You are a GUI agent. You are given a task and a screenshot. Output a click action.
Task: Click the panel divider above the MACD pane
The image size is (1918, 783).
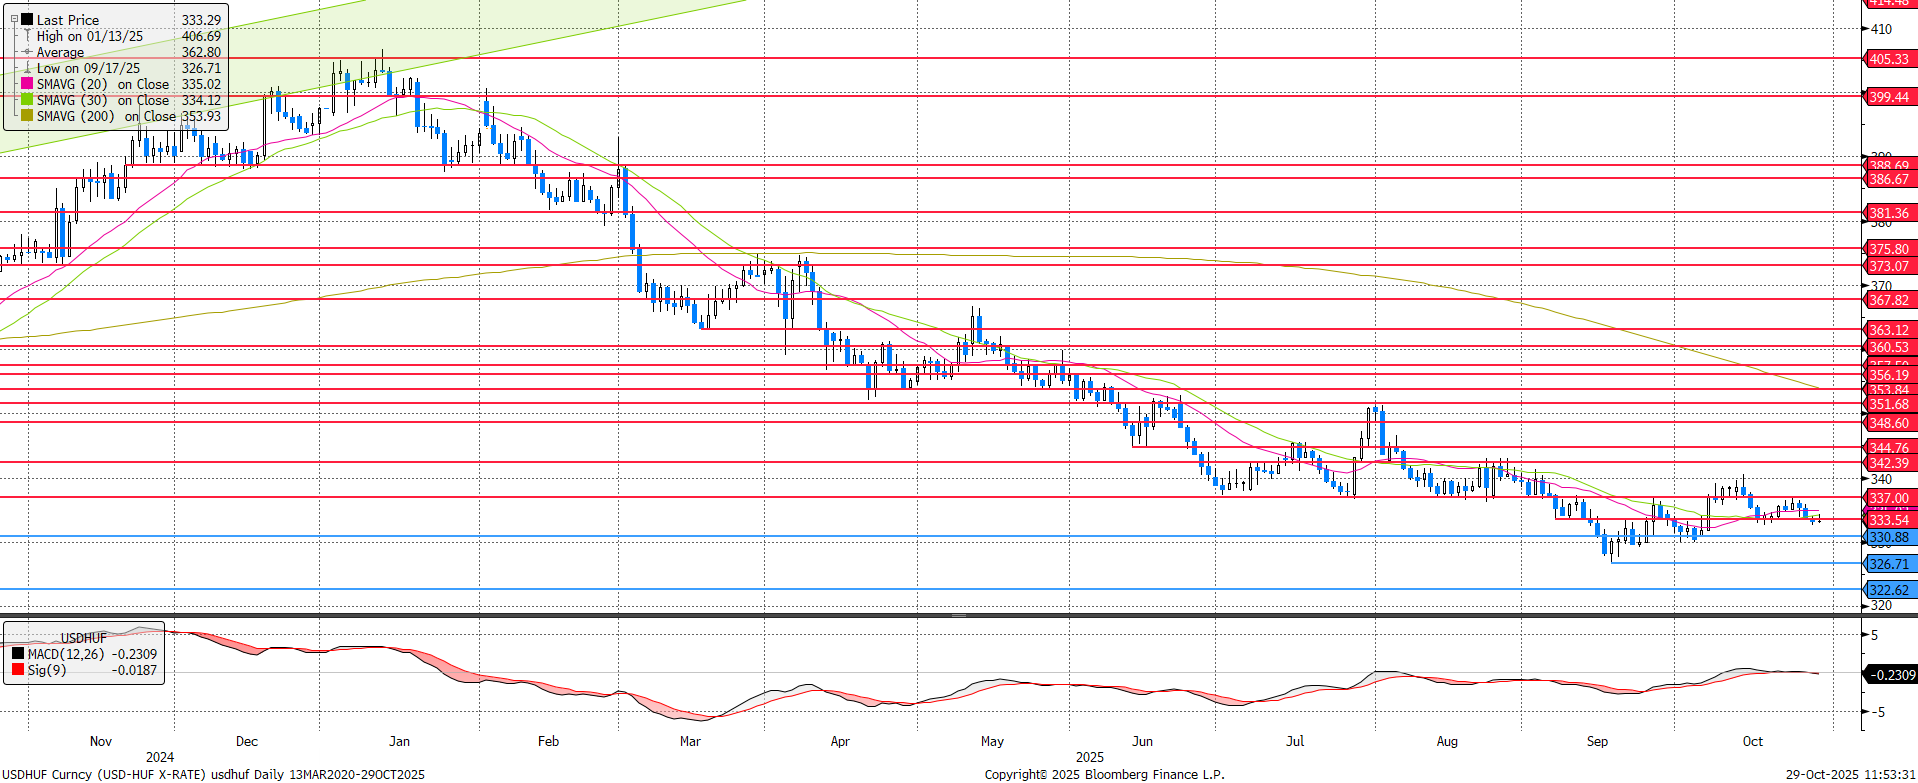(958, 616)
